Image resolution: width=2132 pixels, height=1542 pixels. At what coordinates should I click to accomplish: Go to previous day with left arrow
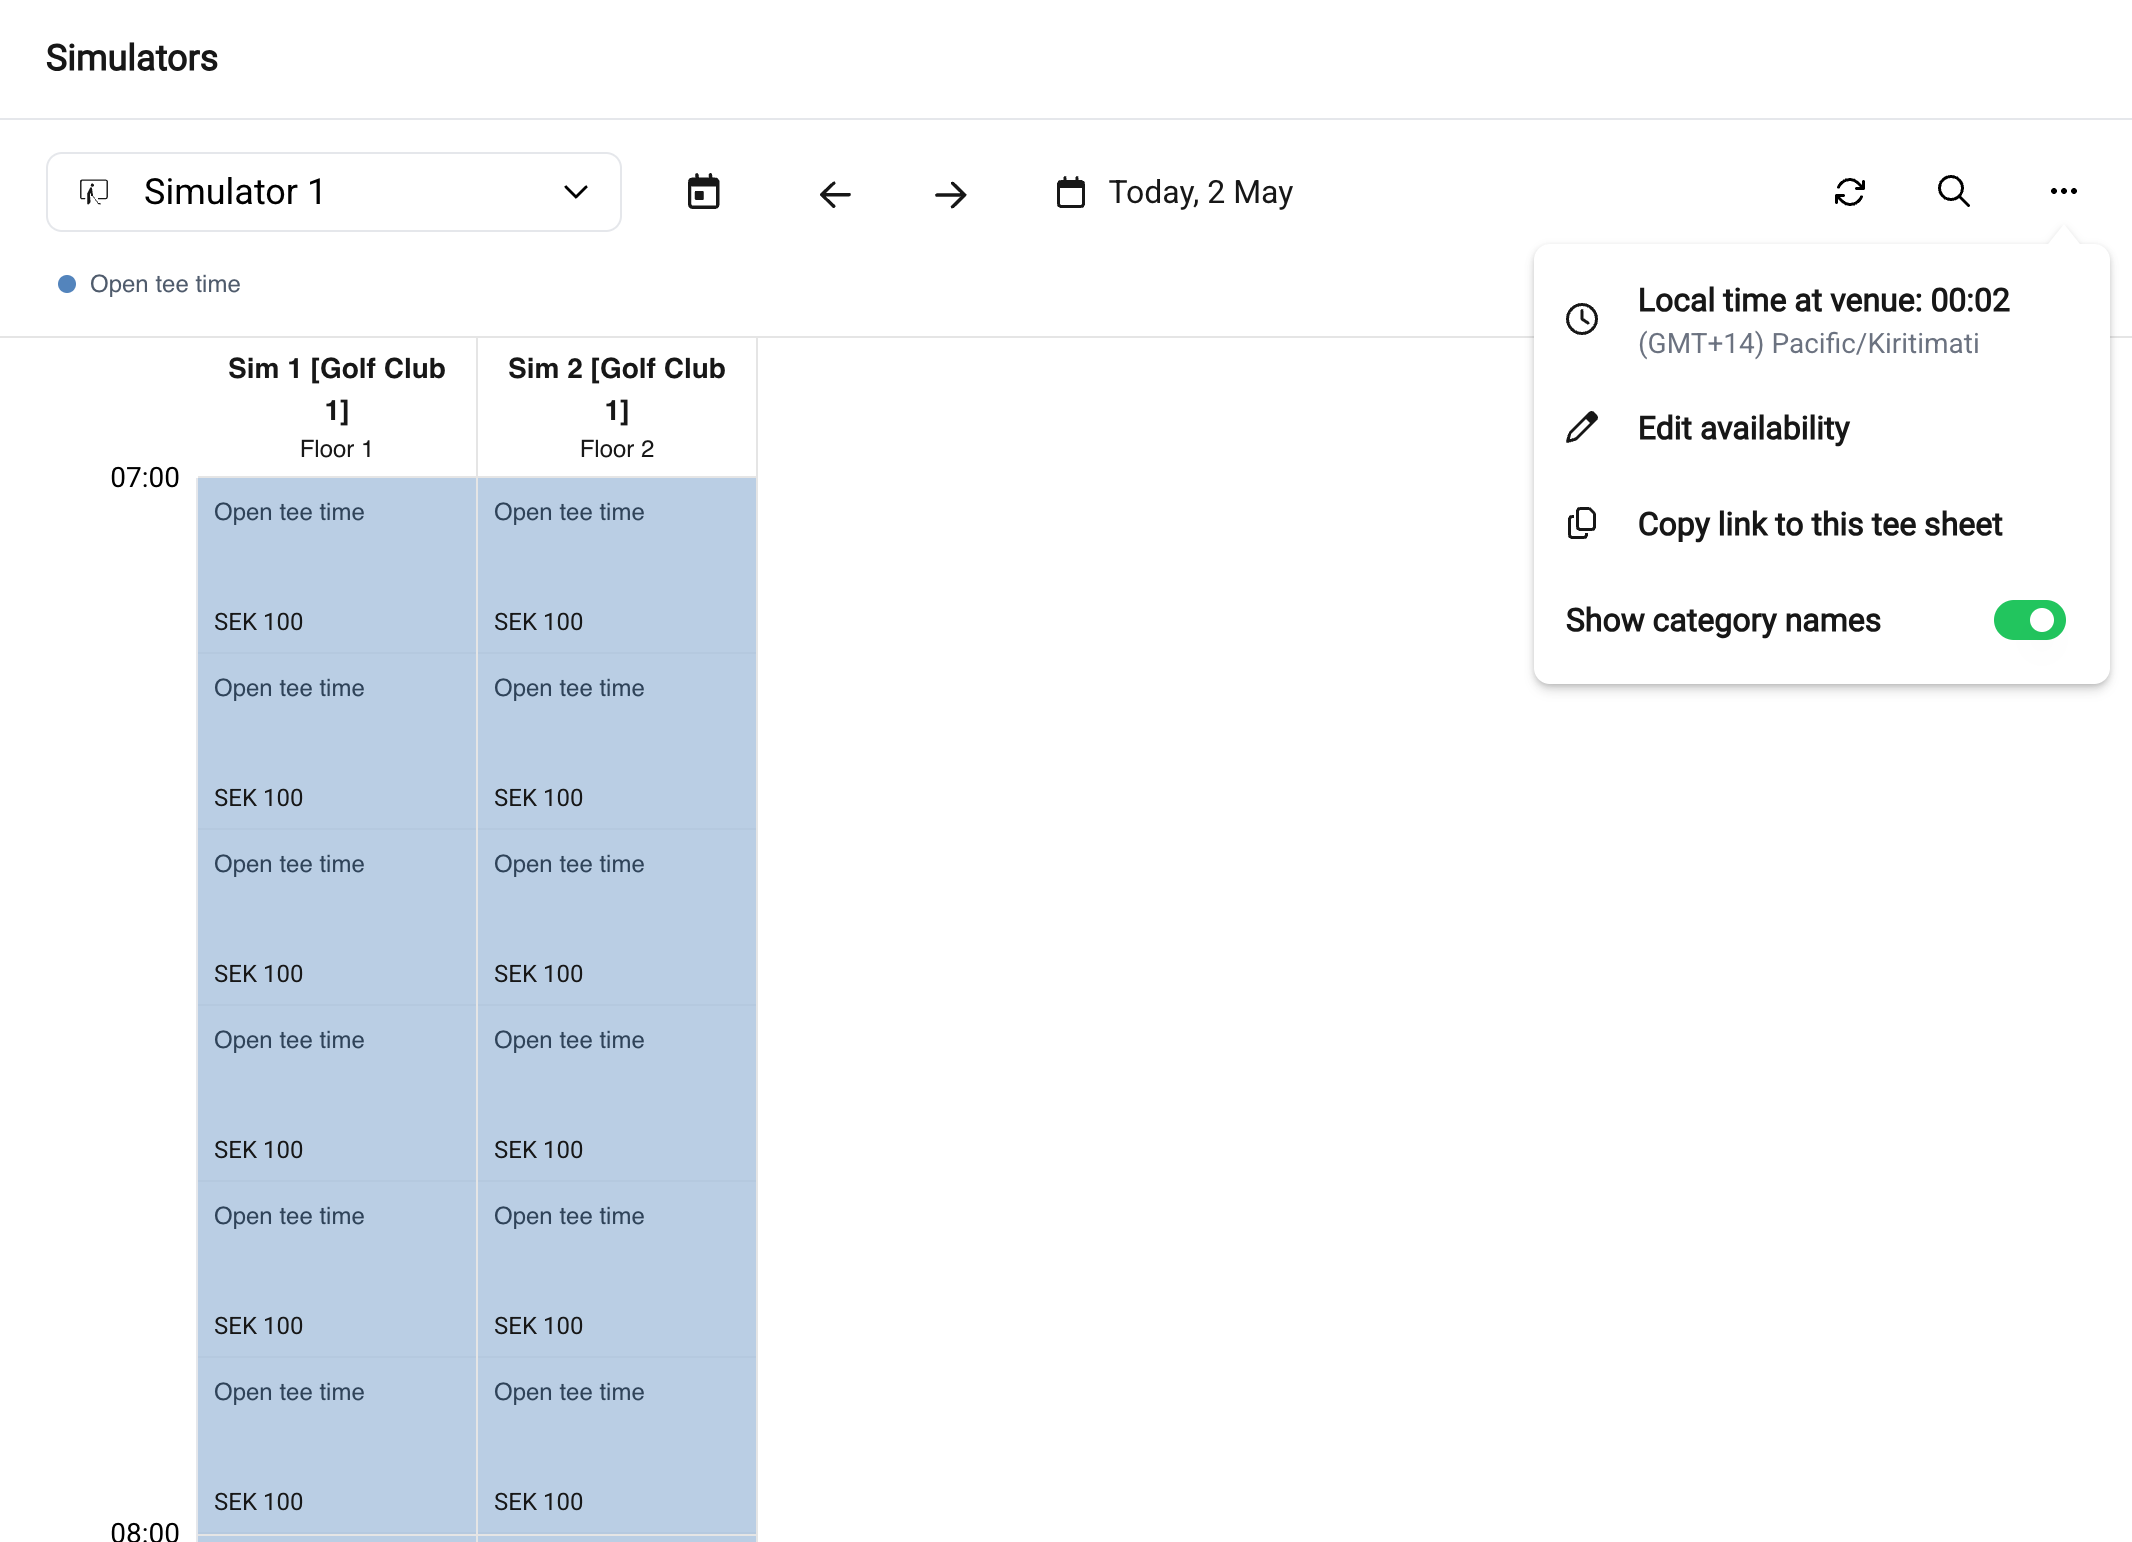click(835, 194)
